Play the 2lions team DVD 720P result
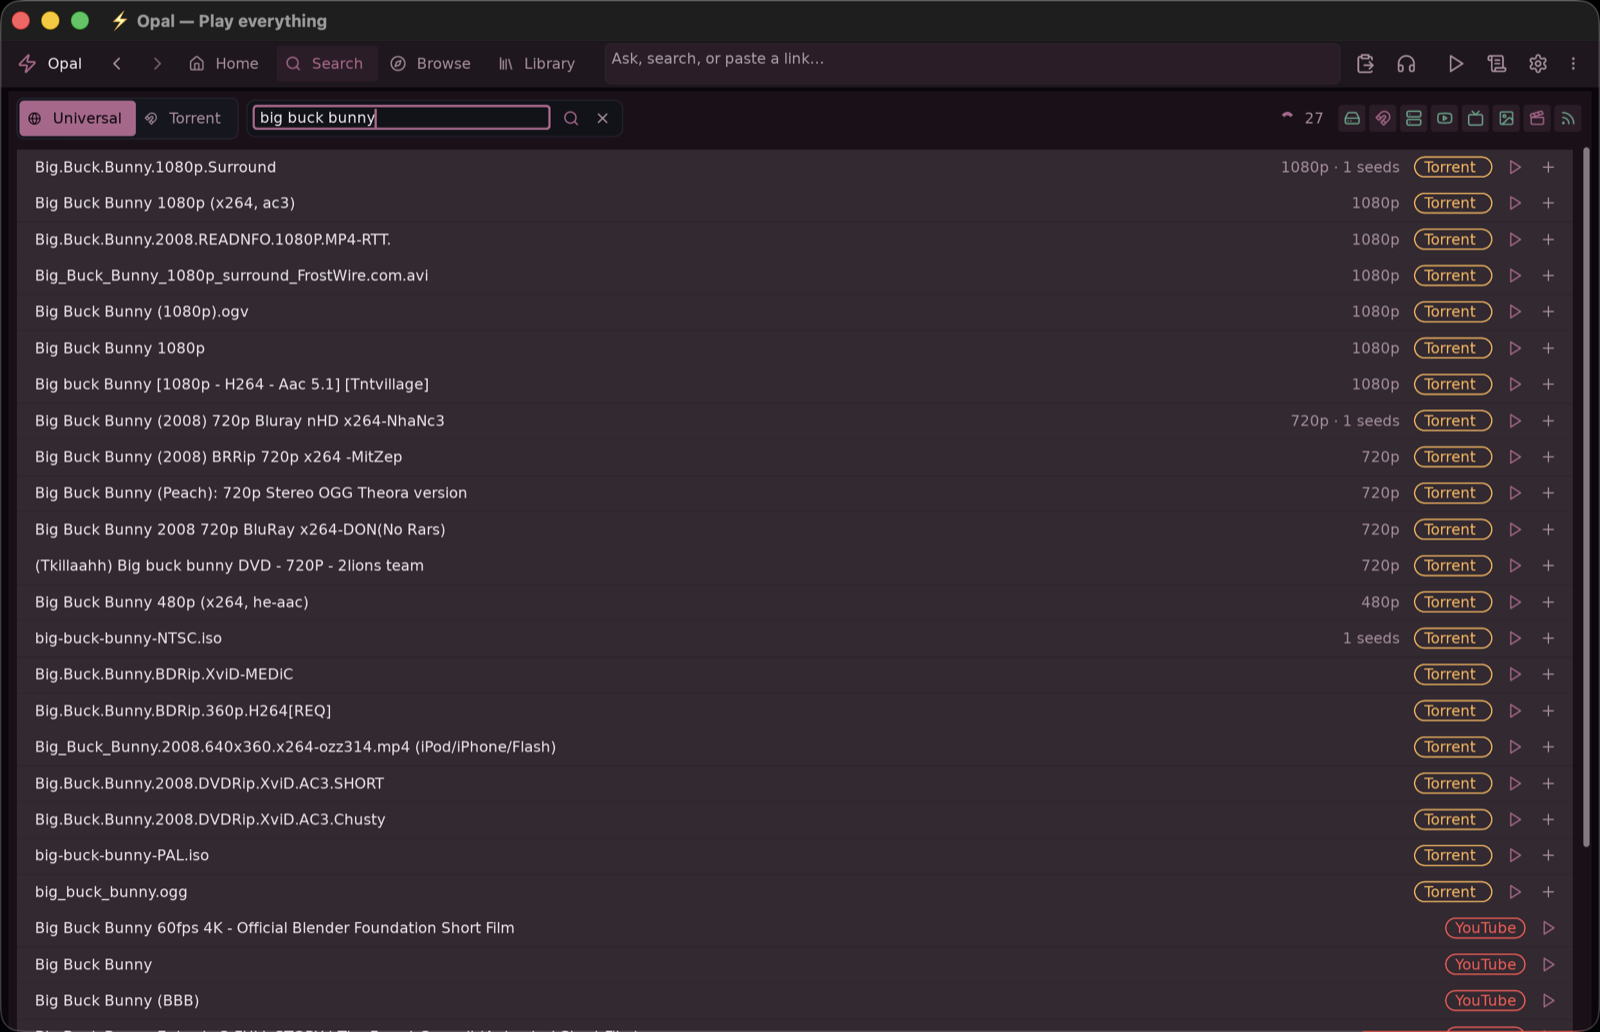This screenshot has height=1032, width=1600. [x=1515, y=566]
